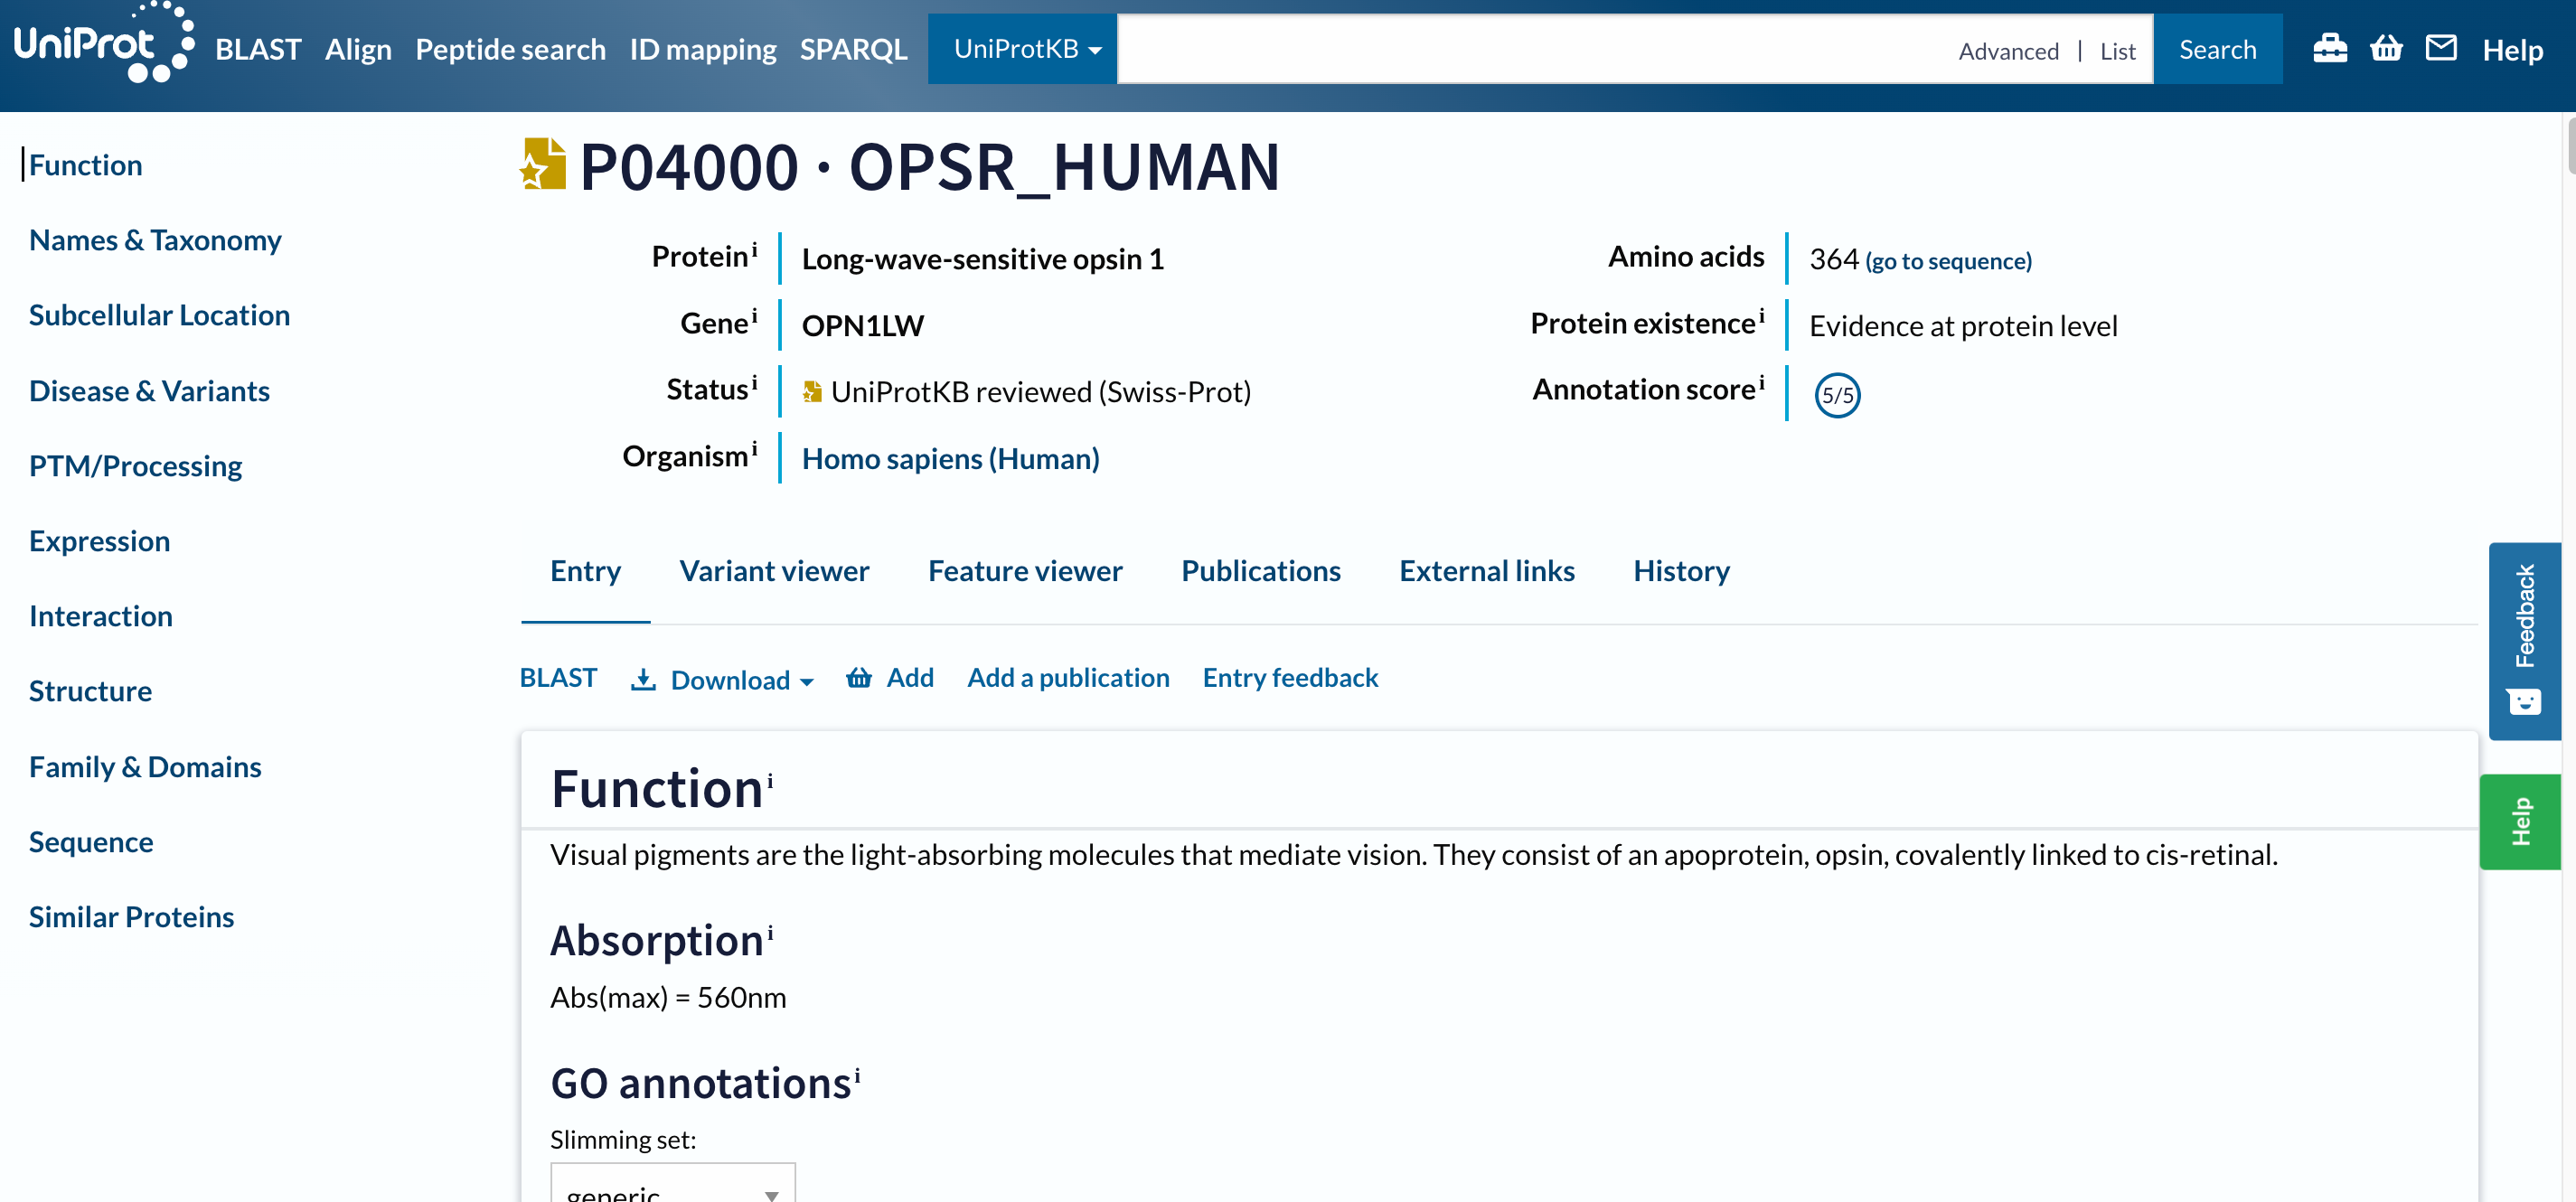This screenshot has width=2576, height=1202.
Task: Click the Swiss-Prot icon in Status row
Action: 812,392
